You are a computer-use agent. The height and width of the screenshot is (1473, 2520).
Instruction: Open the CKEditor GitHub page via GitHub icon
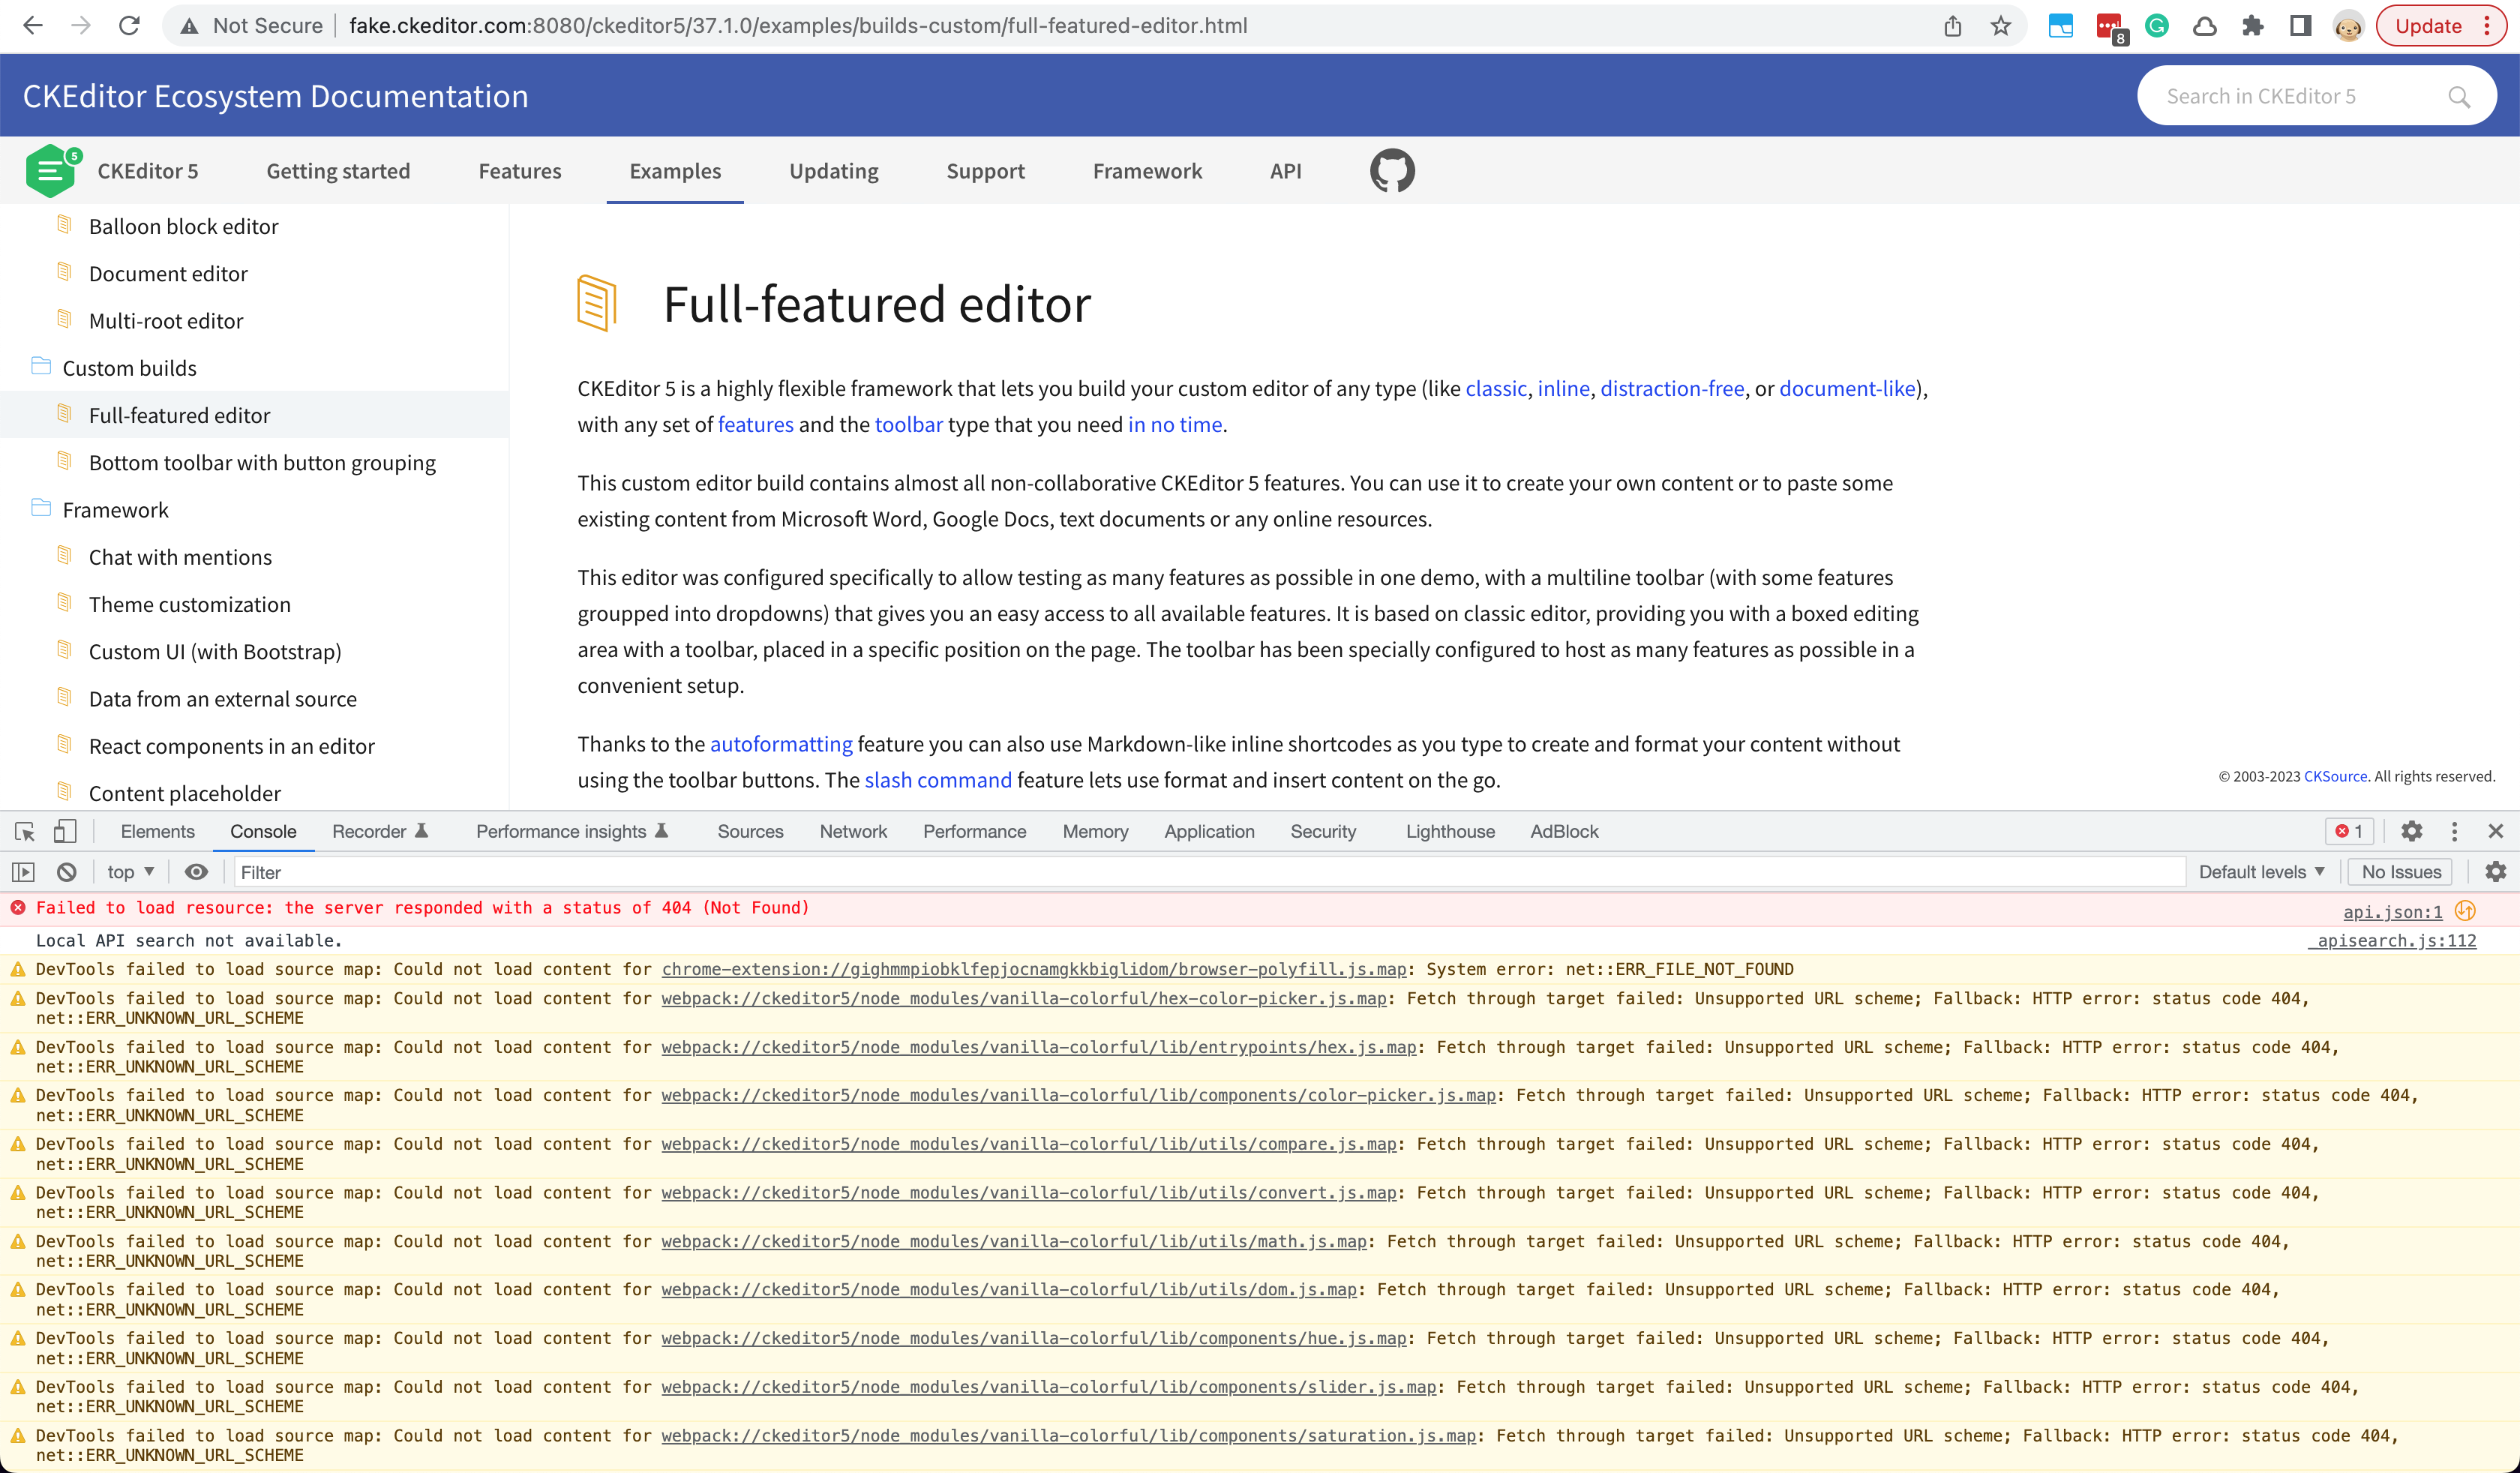[1392, 170]
